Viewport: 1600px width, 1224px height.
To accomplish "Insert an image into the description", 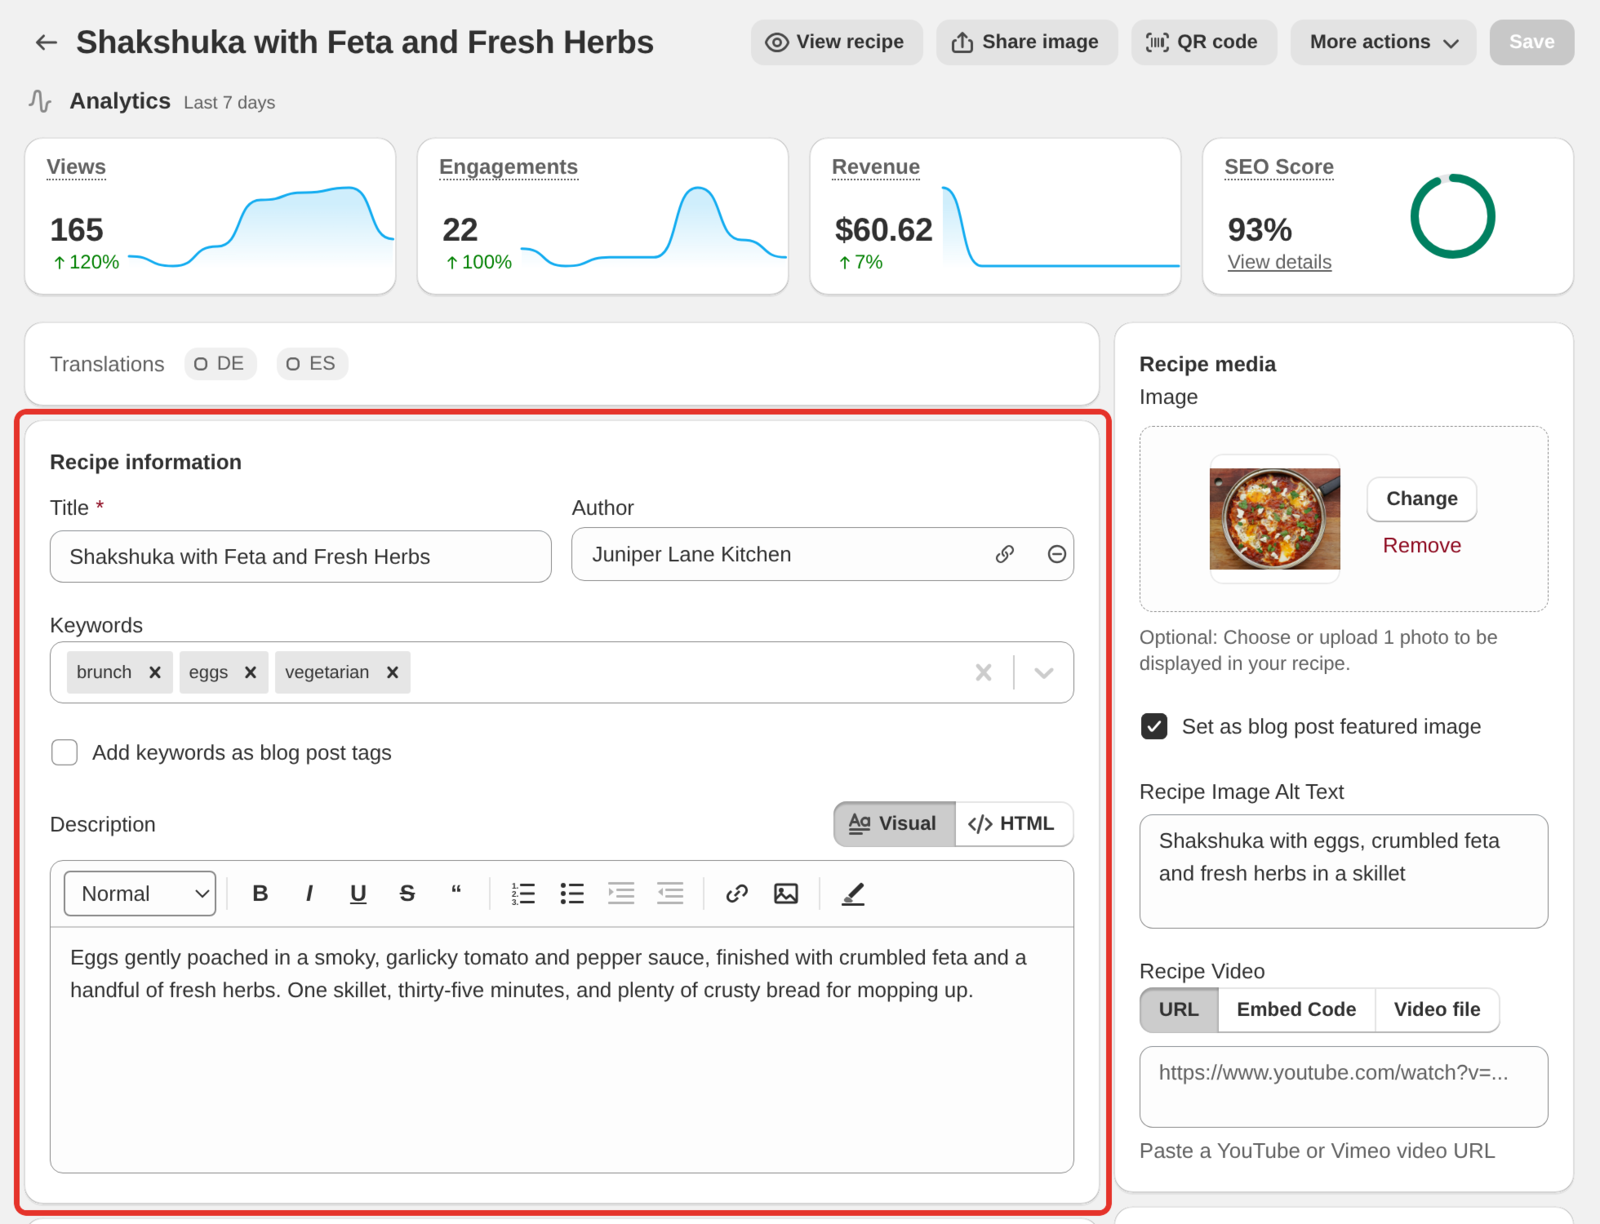I will 786,894.
